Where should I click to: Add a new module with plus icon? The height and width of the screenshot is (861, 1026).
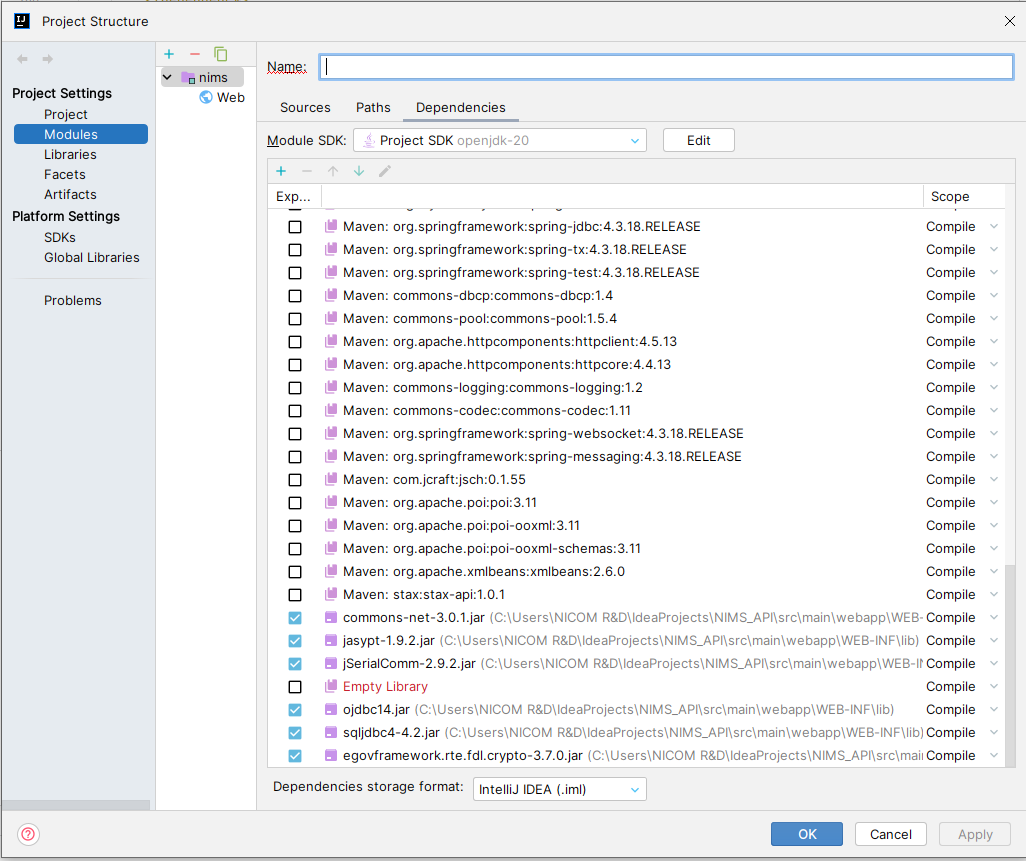click(x=169, y=54)
